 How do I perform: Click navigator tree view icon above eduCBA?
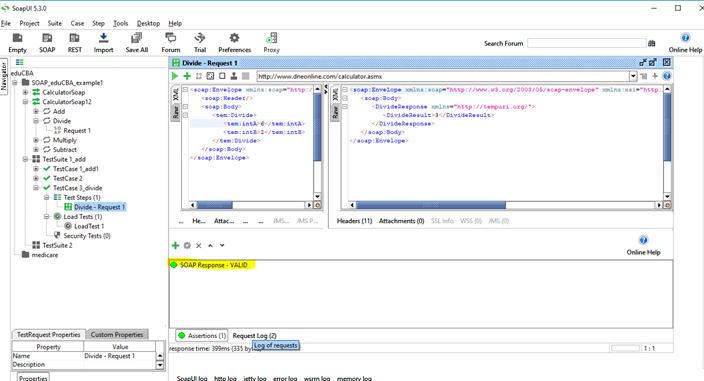click(19, 62)
